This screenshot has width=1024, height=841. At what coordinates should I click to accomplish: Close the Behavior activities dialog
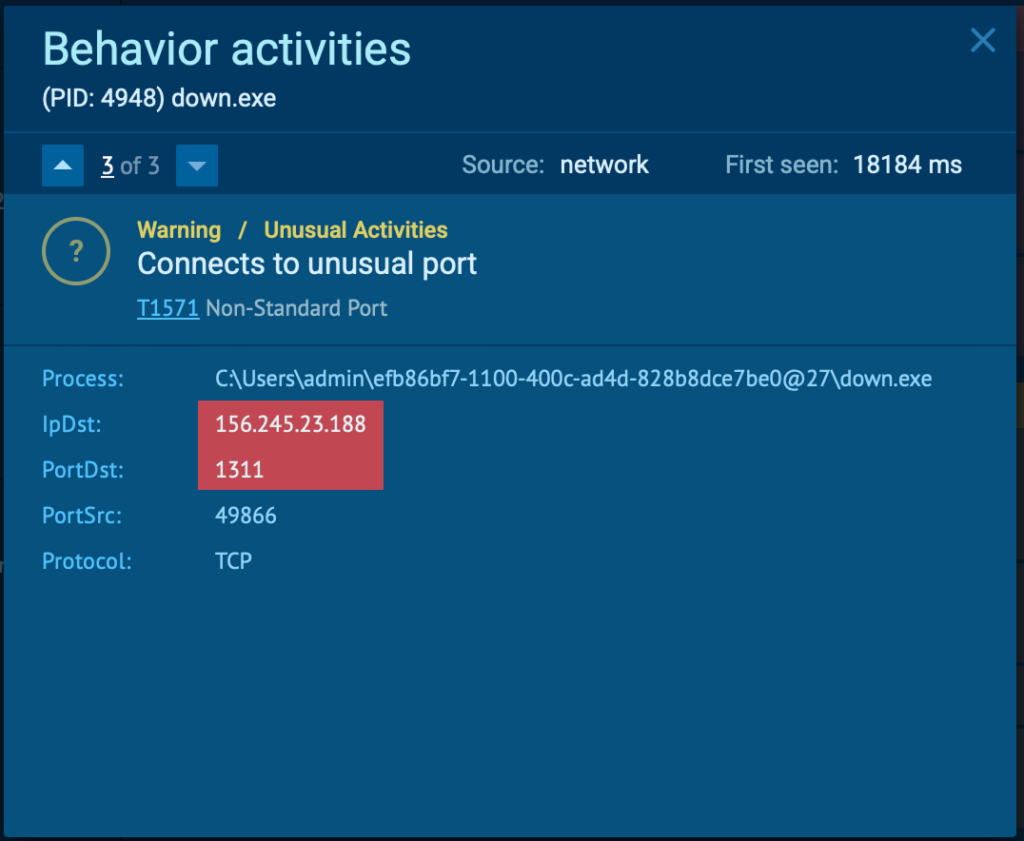tap(983, 41)
